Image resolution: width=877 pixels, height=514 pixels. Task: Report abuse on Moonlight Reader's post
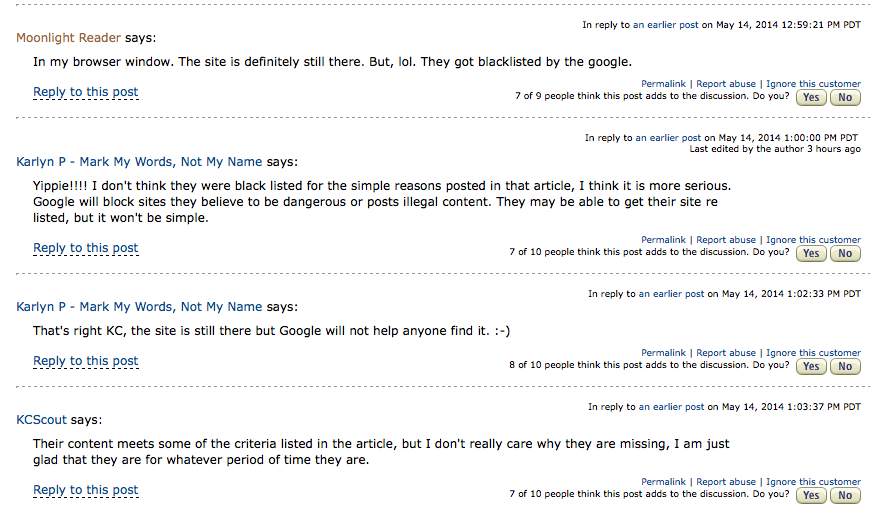coord(726,84)
